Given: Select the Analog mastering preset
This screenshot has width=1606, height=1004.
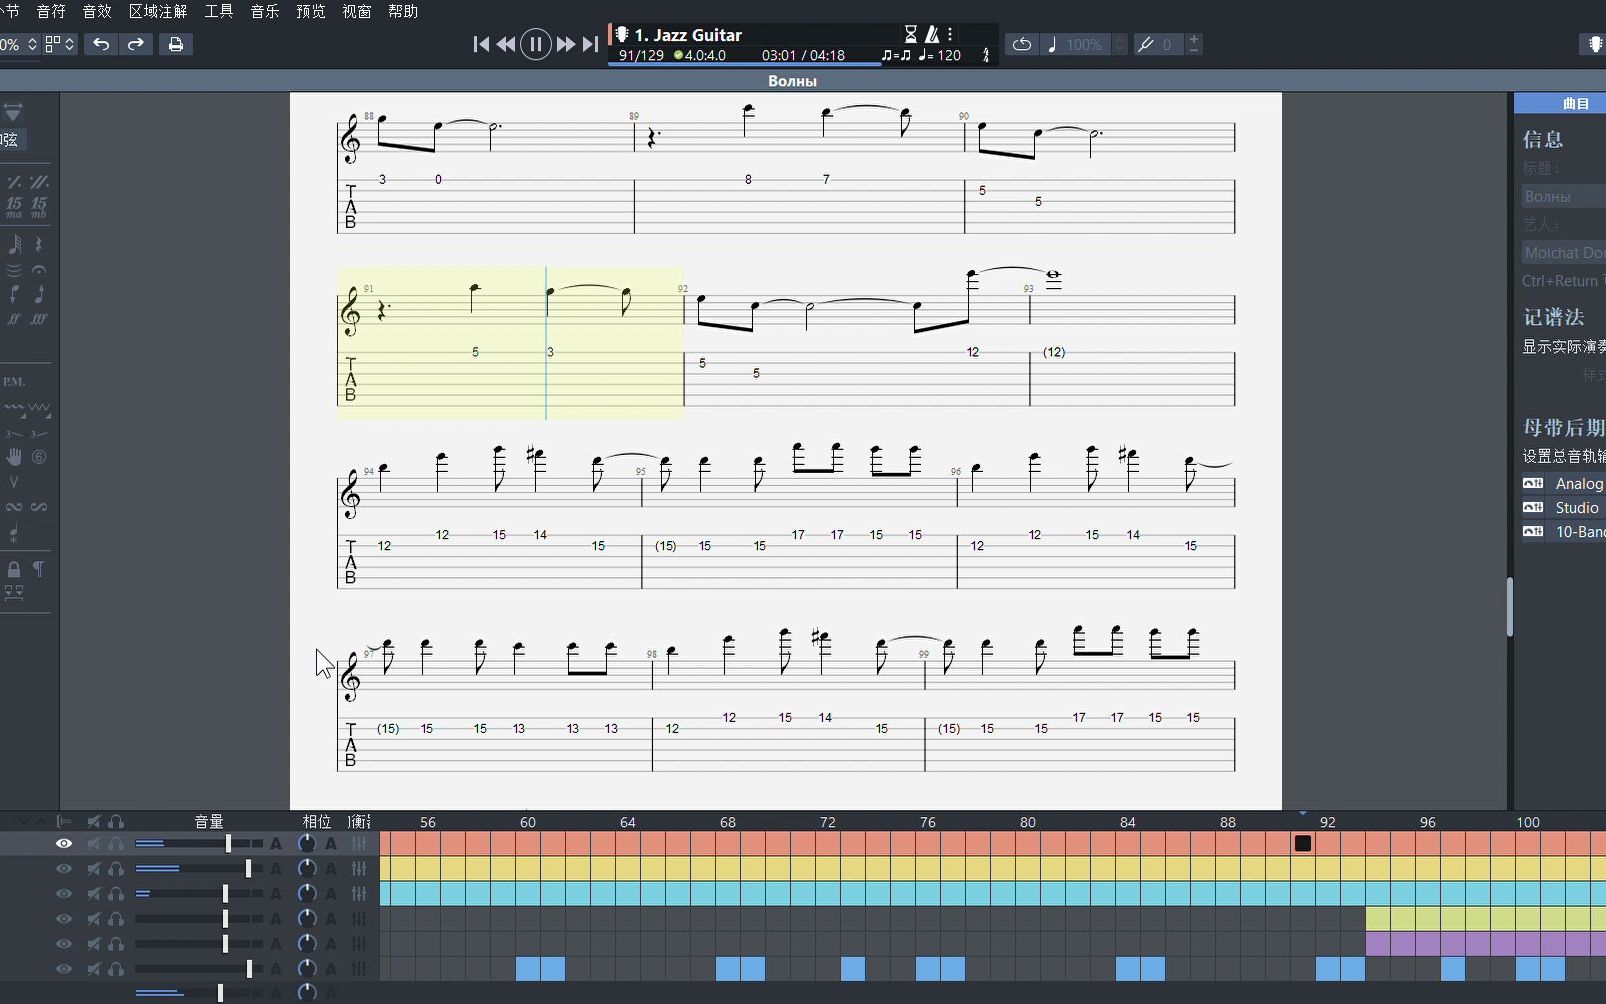Looking at the screenshot, I should [x=1564, y=483].
